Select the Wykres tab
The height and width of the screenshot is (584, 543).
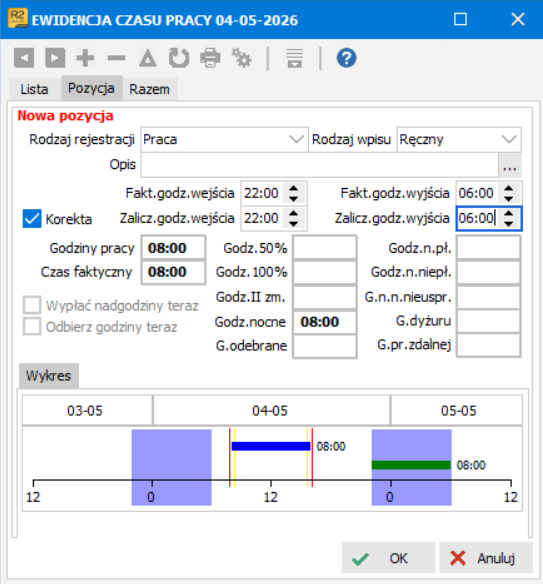(x=48, y=376)
